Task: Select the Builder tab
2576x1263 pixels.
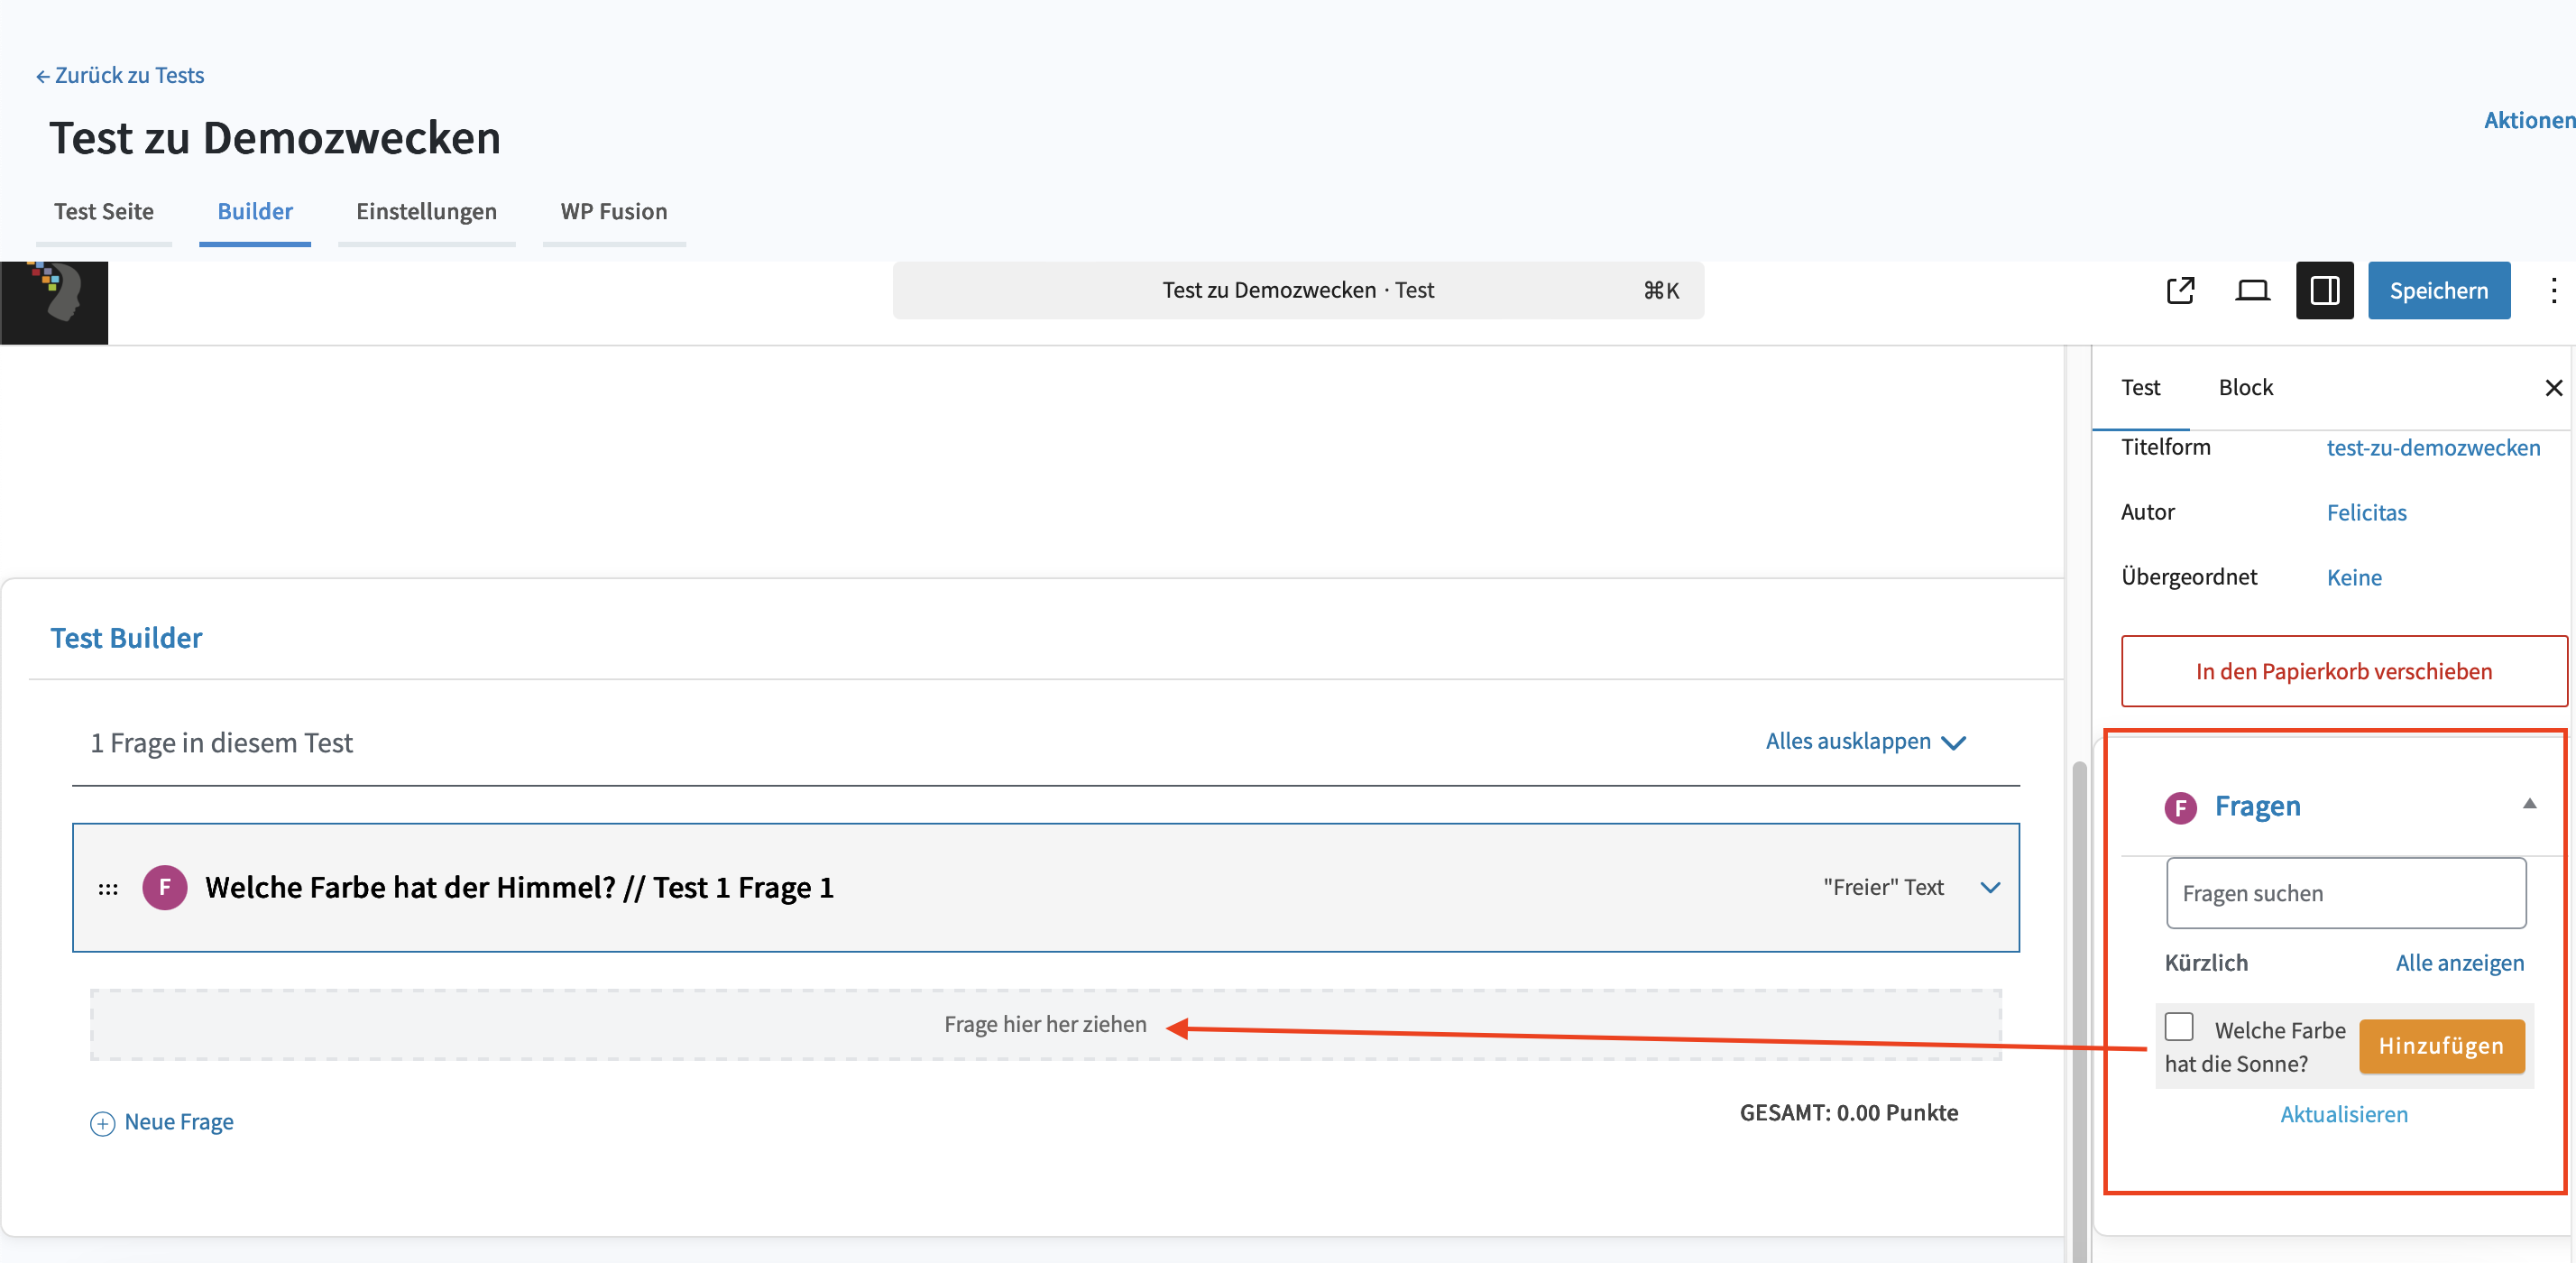Action: (x=255, y=211)
